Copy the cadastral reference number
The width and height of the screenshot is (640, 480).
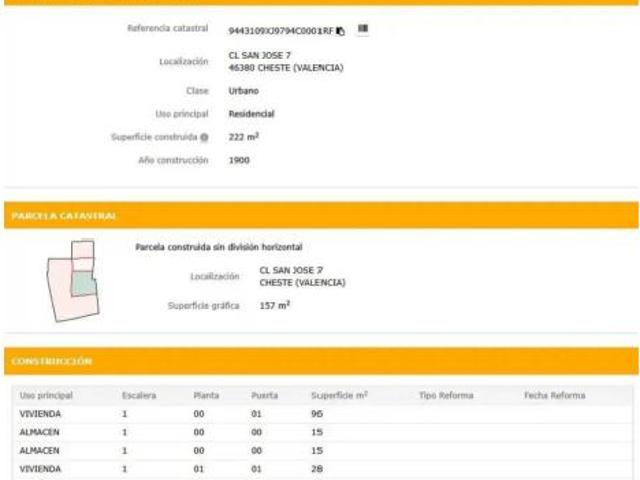340,31
